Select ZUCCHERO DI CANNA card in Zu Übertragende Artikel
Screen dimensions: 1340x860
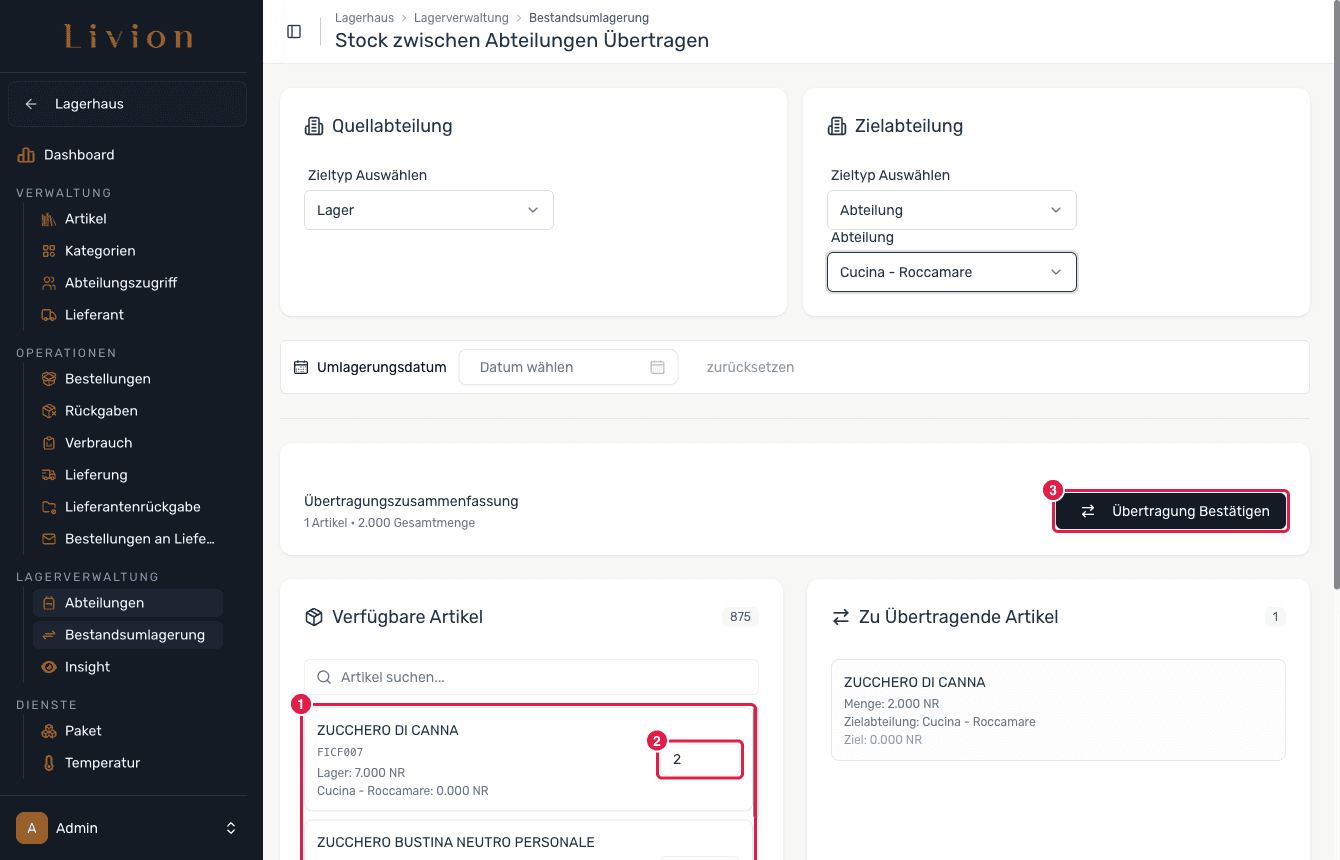(1058, 710)
